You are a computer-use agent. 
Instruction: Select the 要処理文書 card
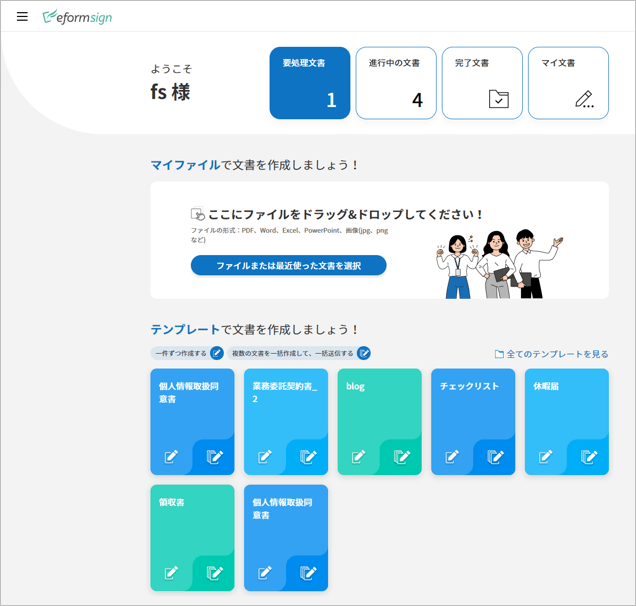tap(310, 83)
